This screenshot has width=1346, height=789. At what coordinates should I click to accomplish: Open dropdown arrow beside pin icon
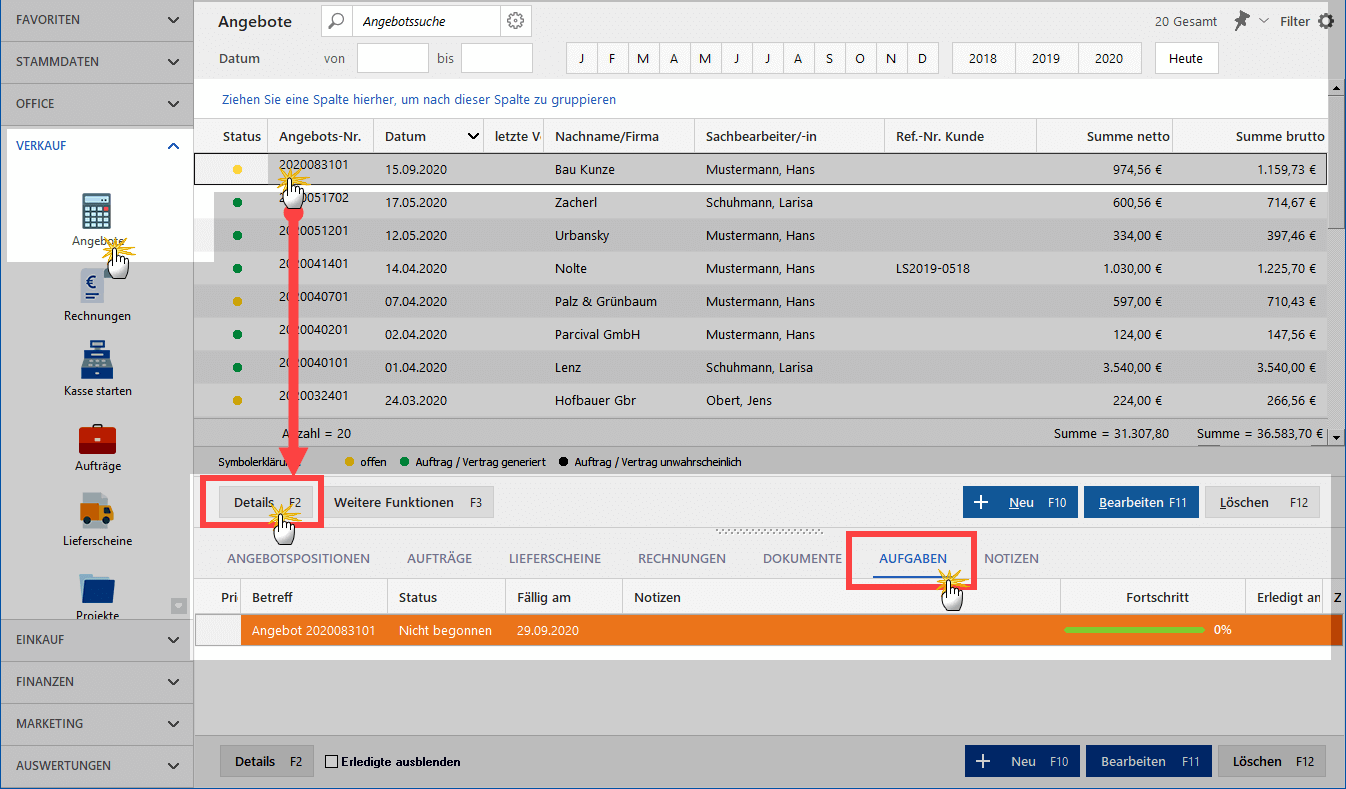pyautogui.click(x=1263, y=20)
